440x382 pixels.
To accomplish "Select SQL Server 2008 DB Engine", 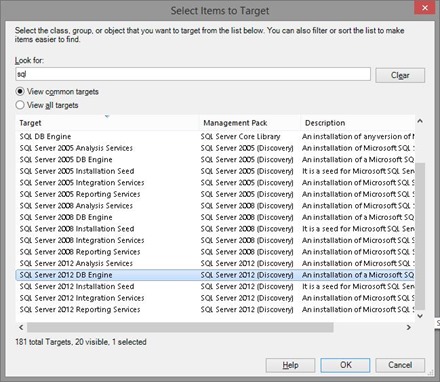I will pos(215,217).
